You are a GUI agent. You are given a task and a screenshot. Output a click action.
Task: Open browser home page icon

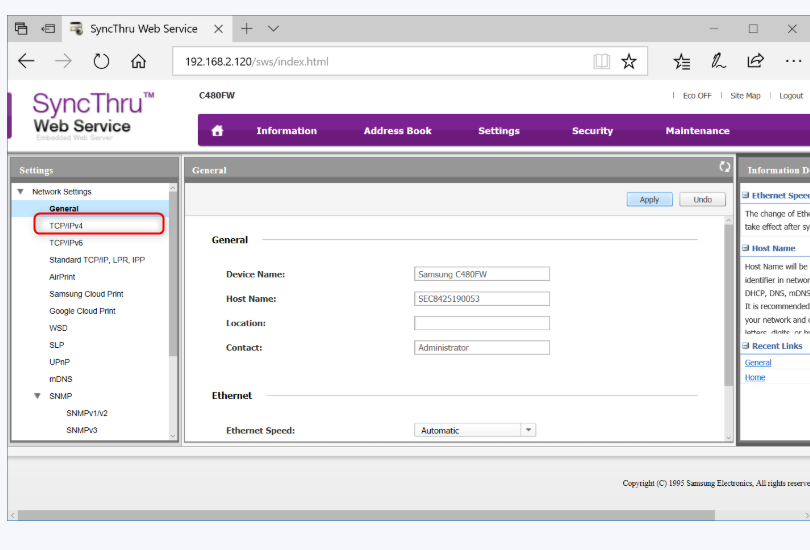coord(138,61)
